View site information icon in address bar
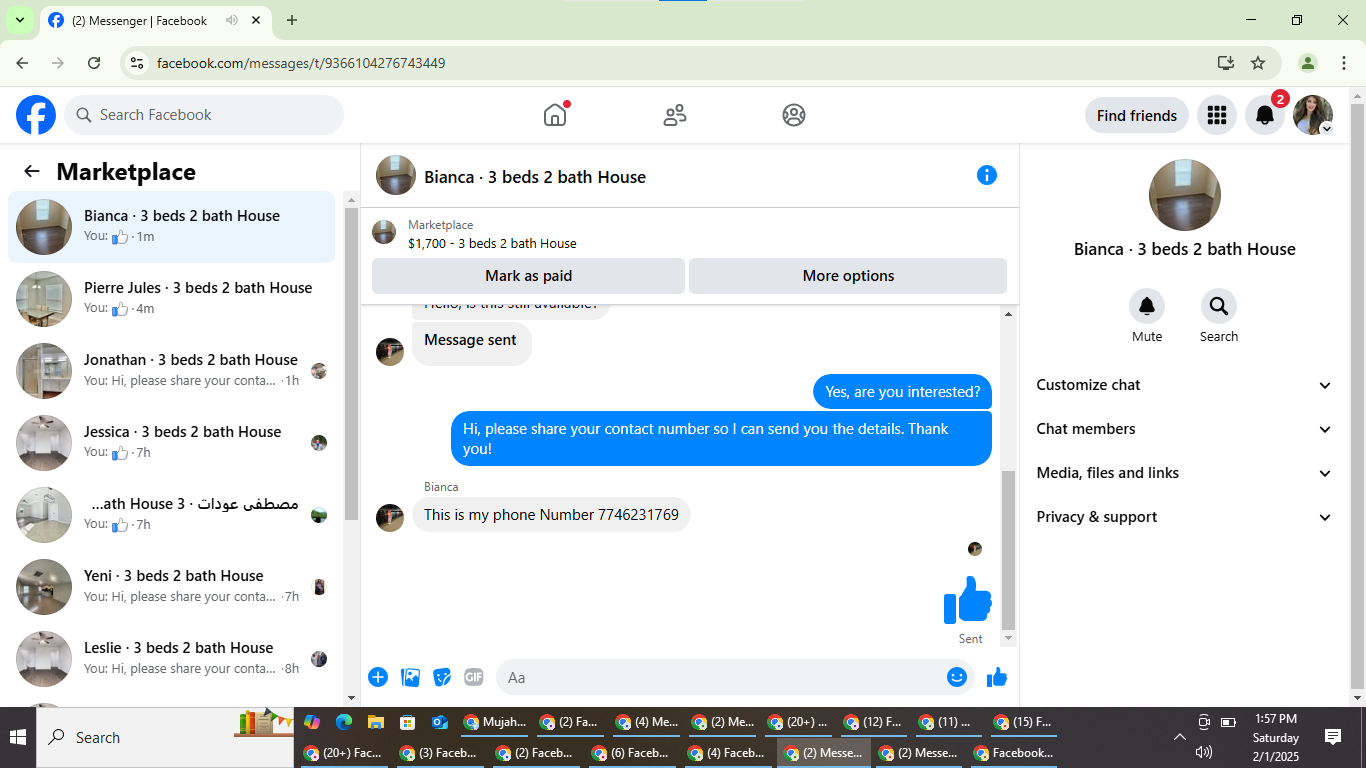This screenshot has height=768, width=1366. click(x=138, y=63)
